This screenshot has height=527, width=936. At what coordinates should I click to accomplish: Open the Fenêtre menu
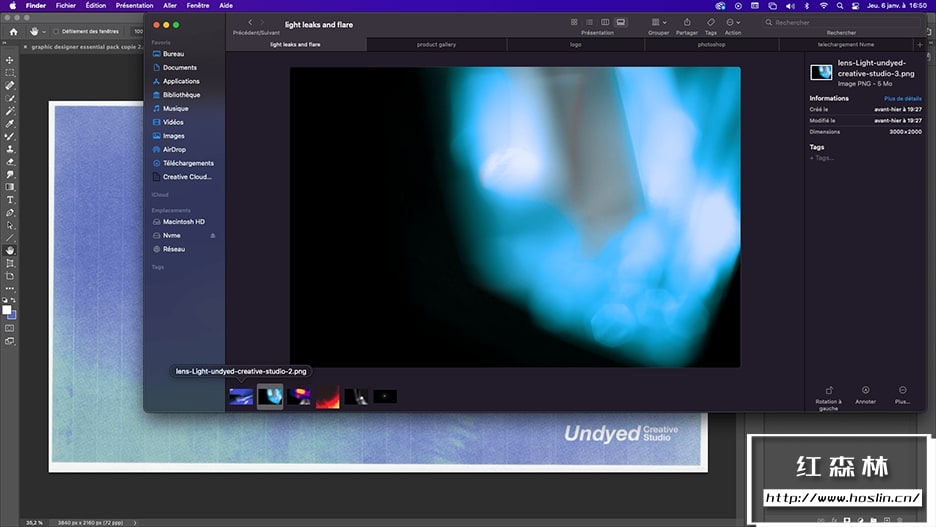(x=198, y=5)
